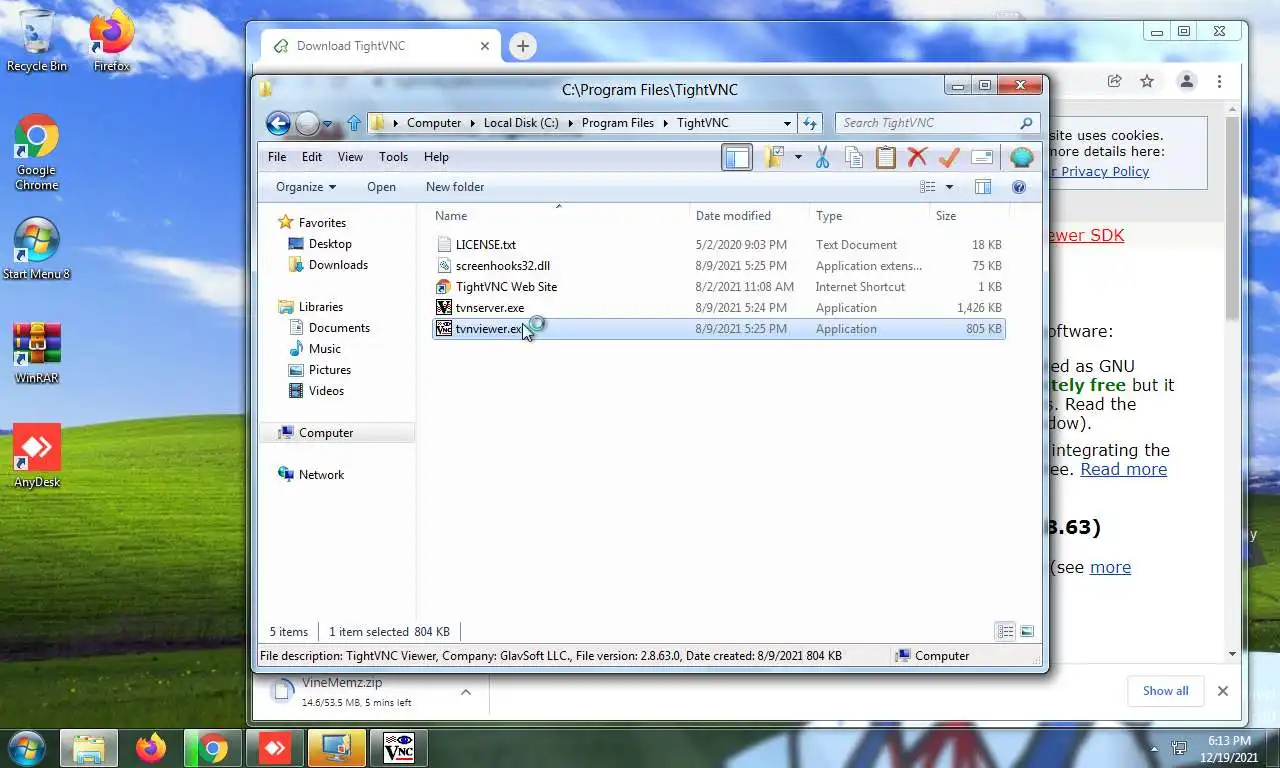1280x768 pixels.
Task: Open the Edit menu
Action: pyautogui.click(x=312, y=157)
